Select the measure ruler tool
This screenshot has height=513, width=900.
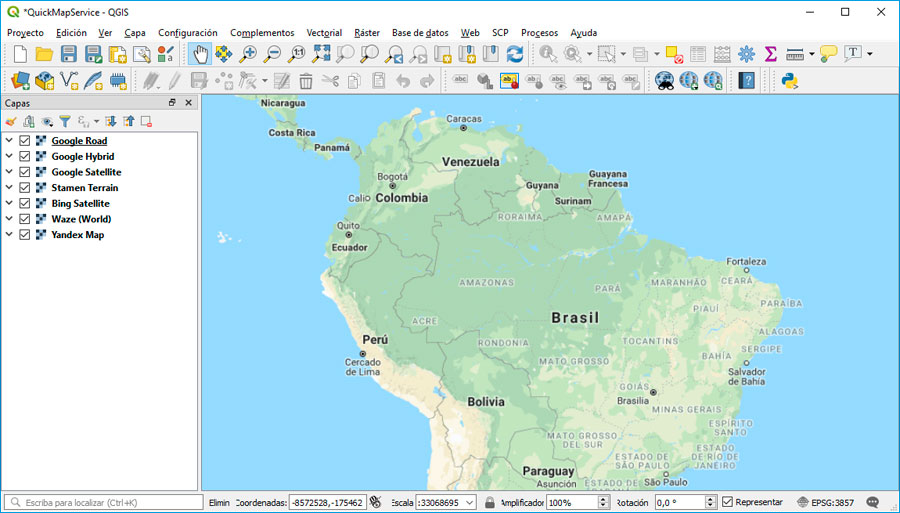(794, 54)
